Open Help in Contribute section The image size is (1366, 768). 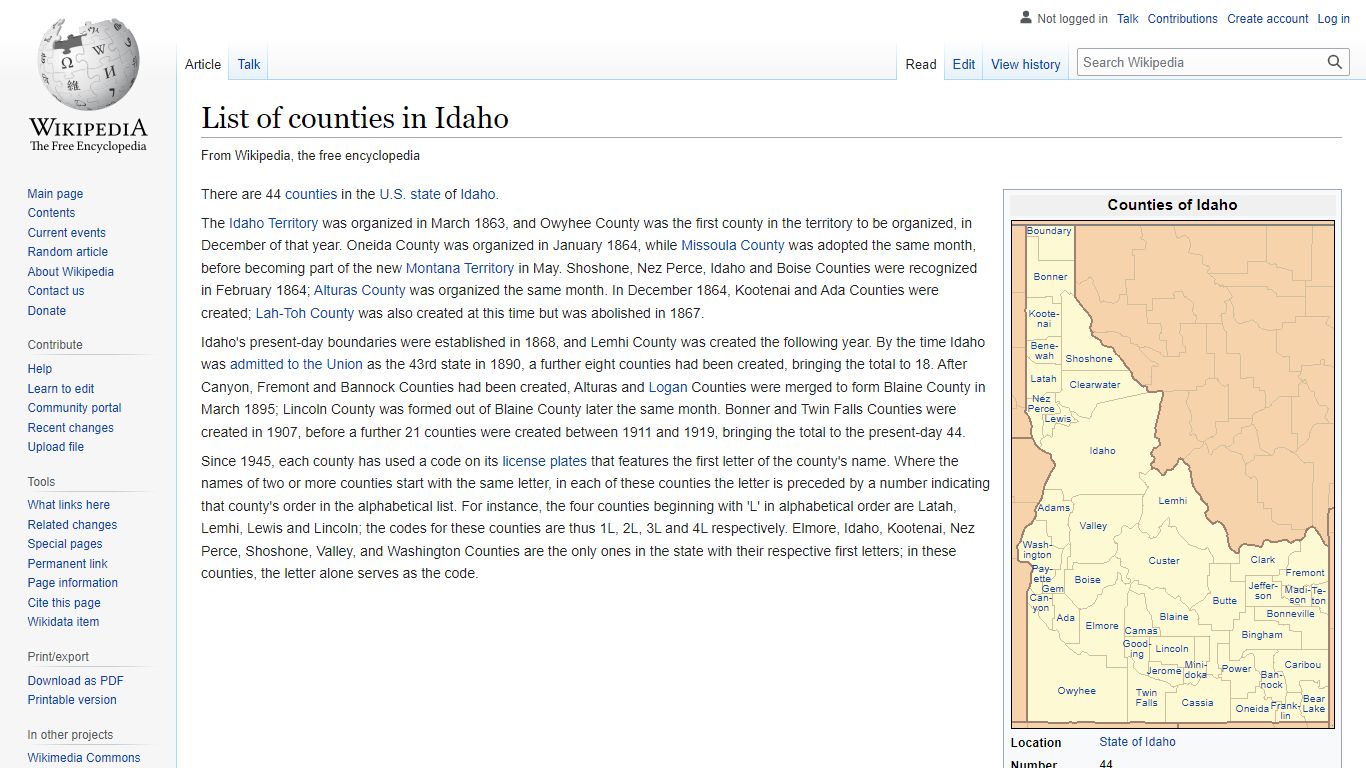point(40,369)
